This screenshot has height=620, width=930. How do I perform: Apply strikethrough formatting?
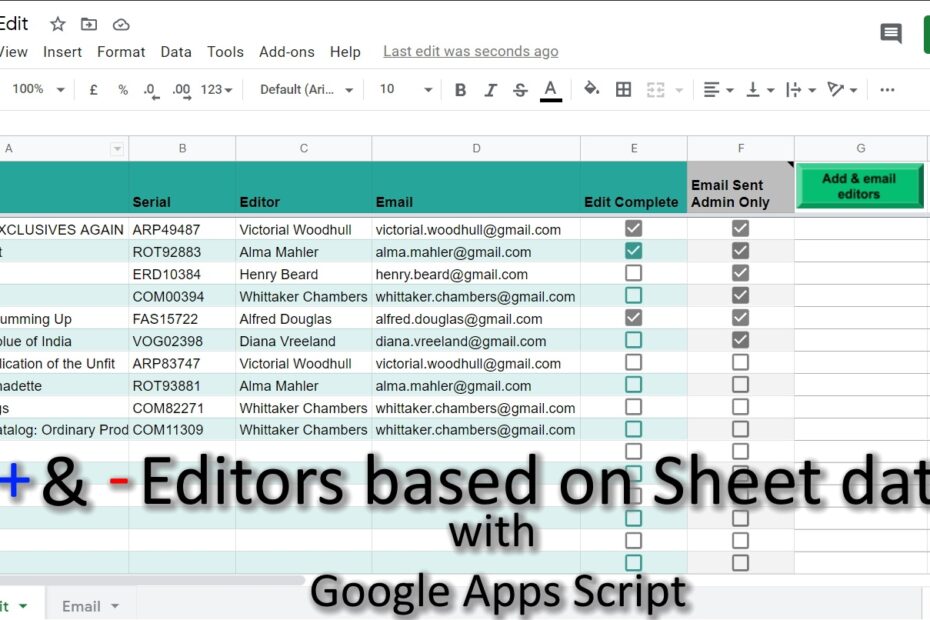click(520, 90)
